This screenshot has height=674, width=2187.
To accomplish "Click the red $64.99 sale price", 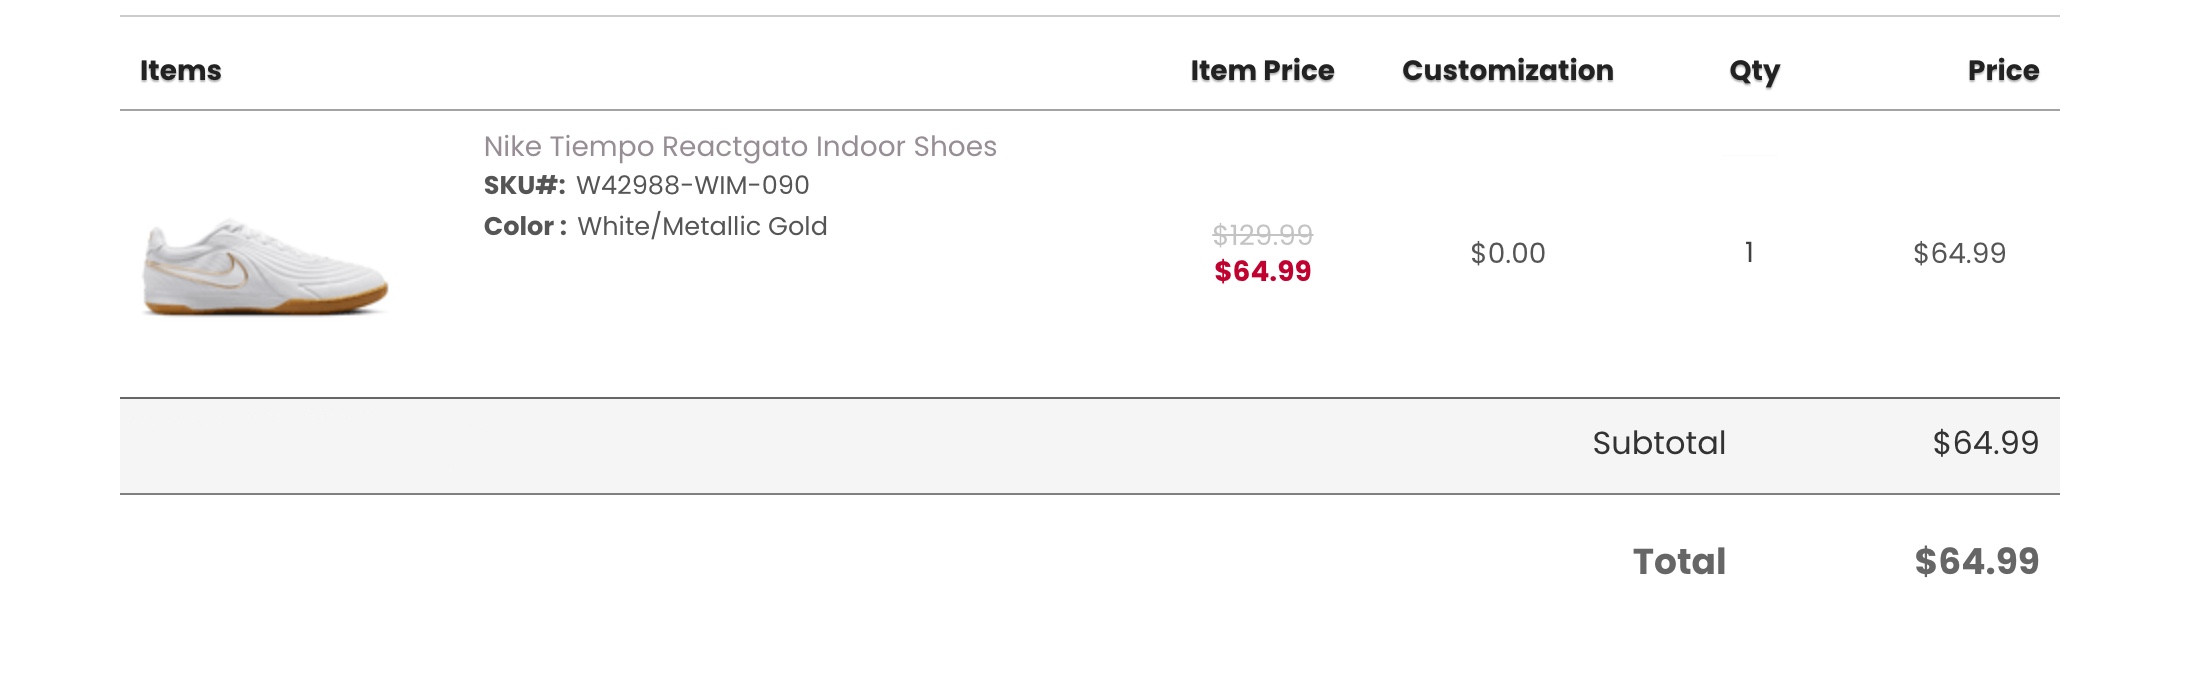I will tap(1262, 271).
